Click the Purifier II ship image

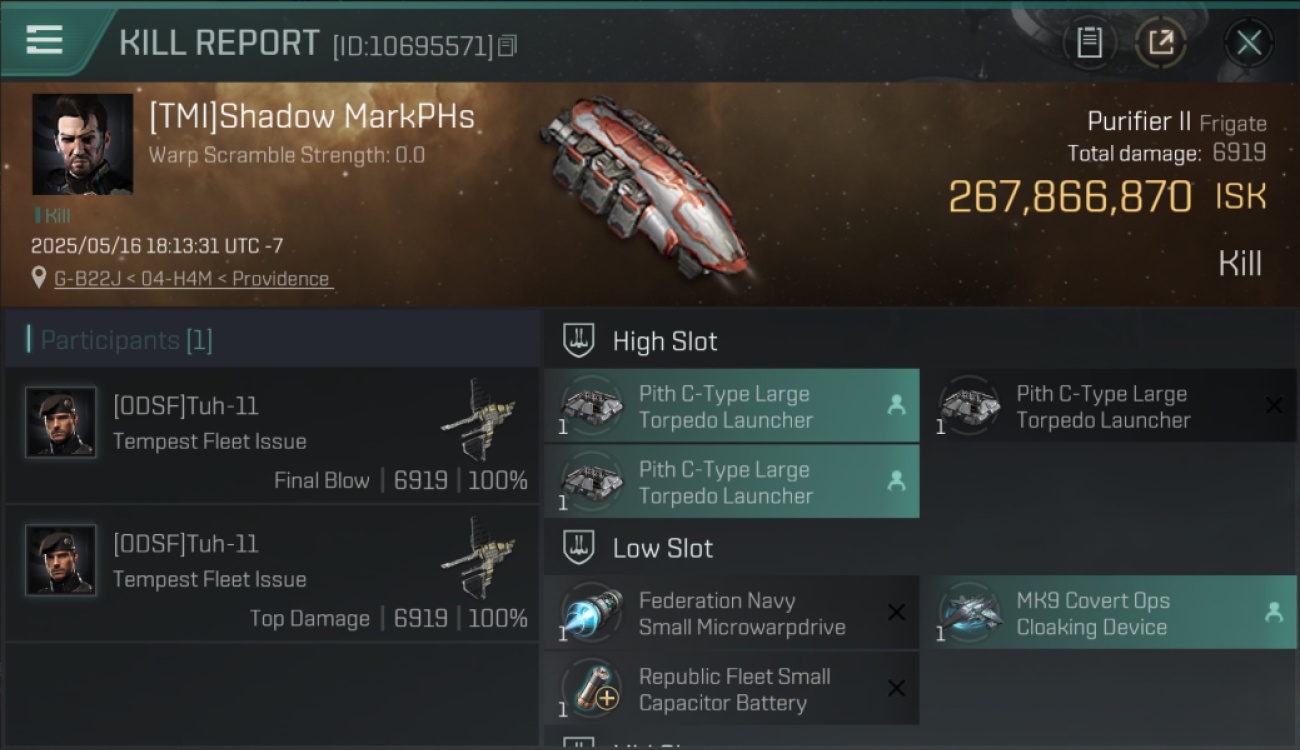(643, 186)
